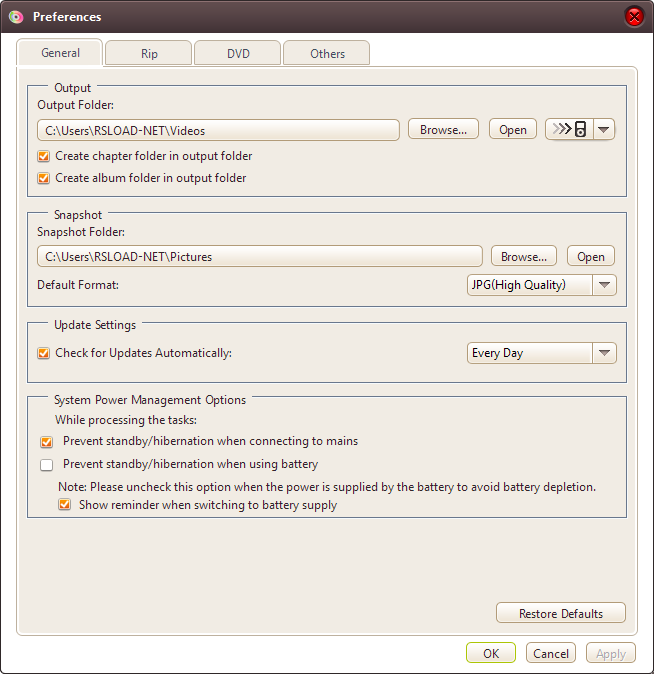Browse for the output folder
Viewport: 654px width, 674px height.
[443, 129]
